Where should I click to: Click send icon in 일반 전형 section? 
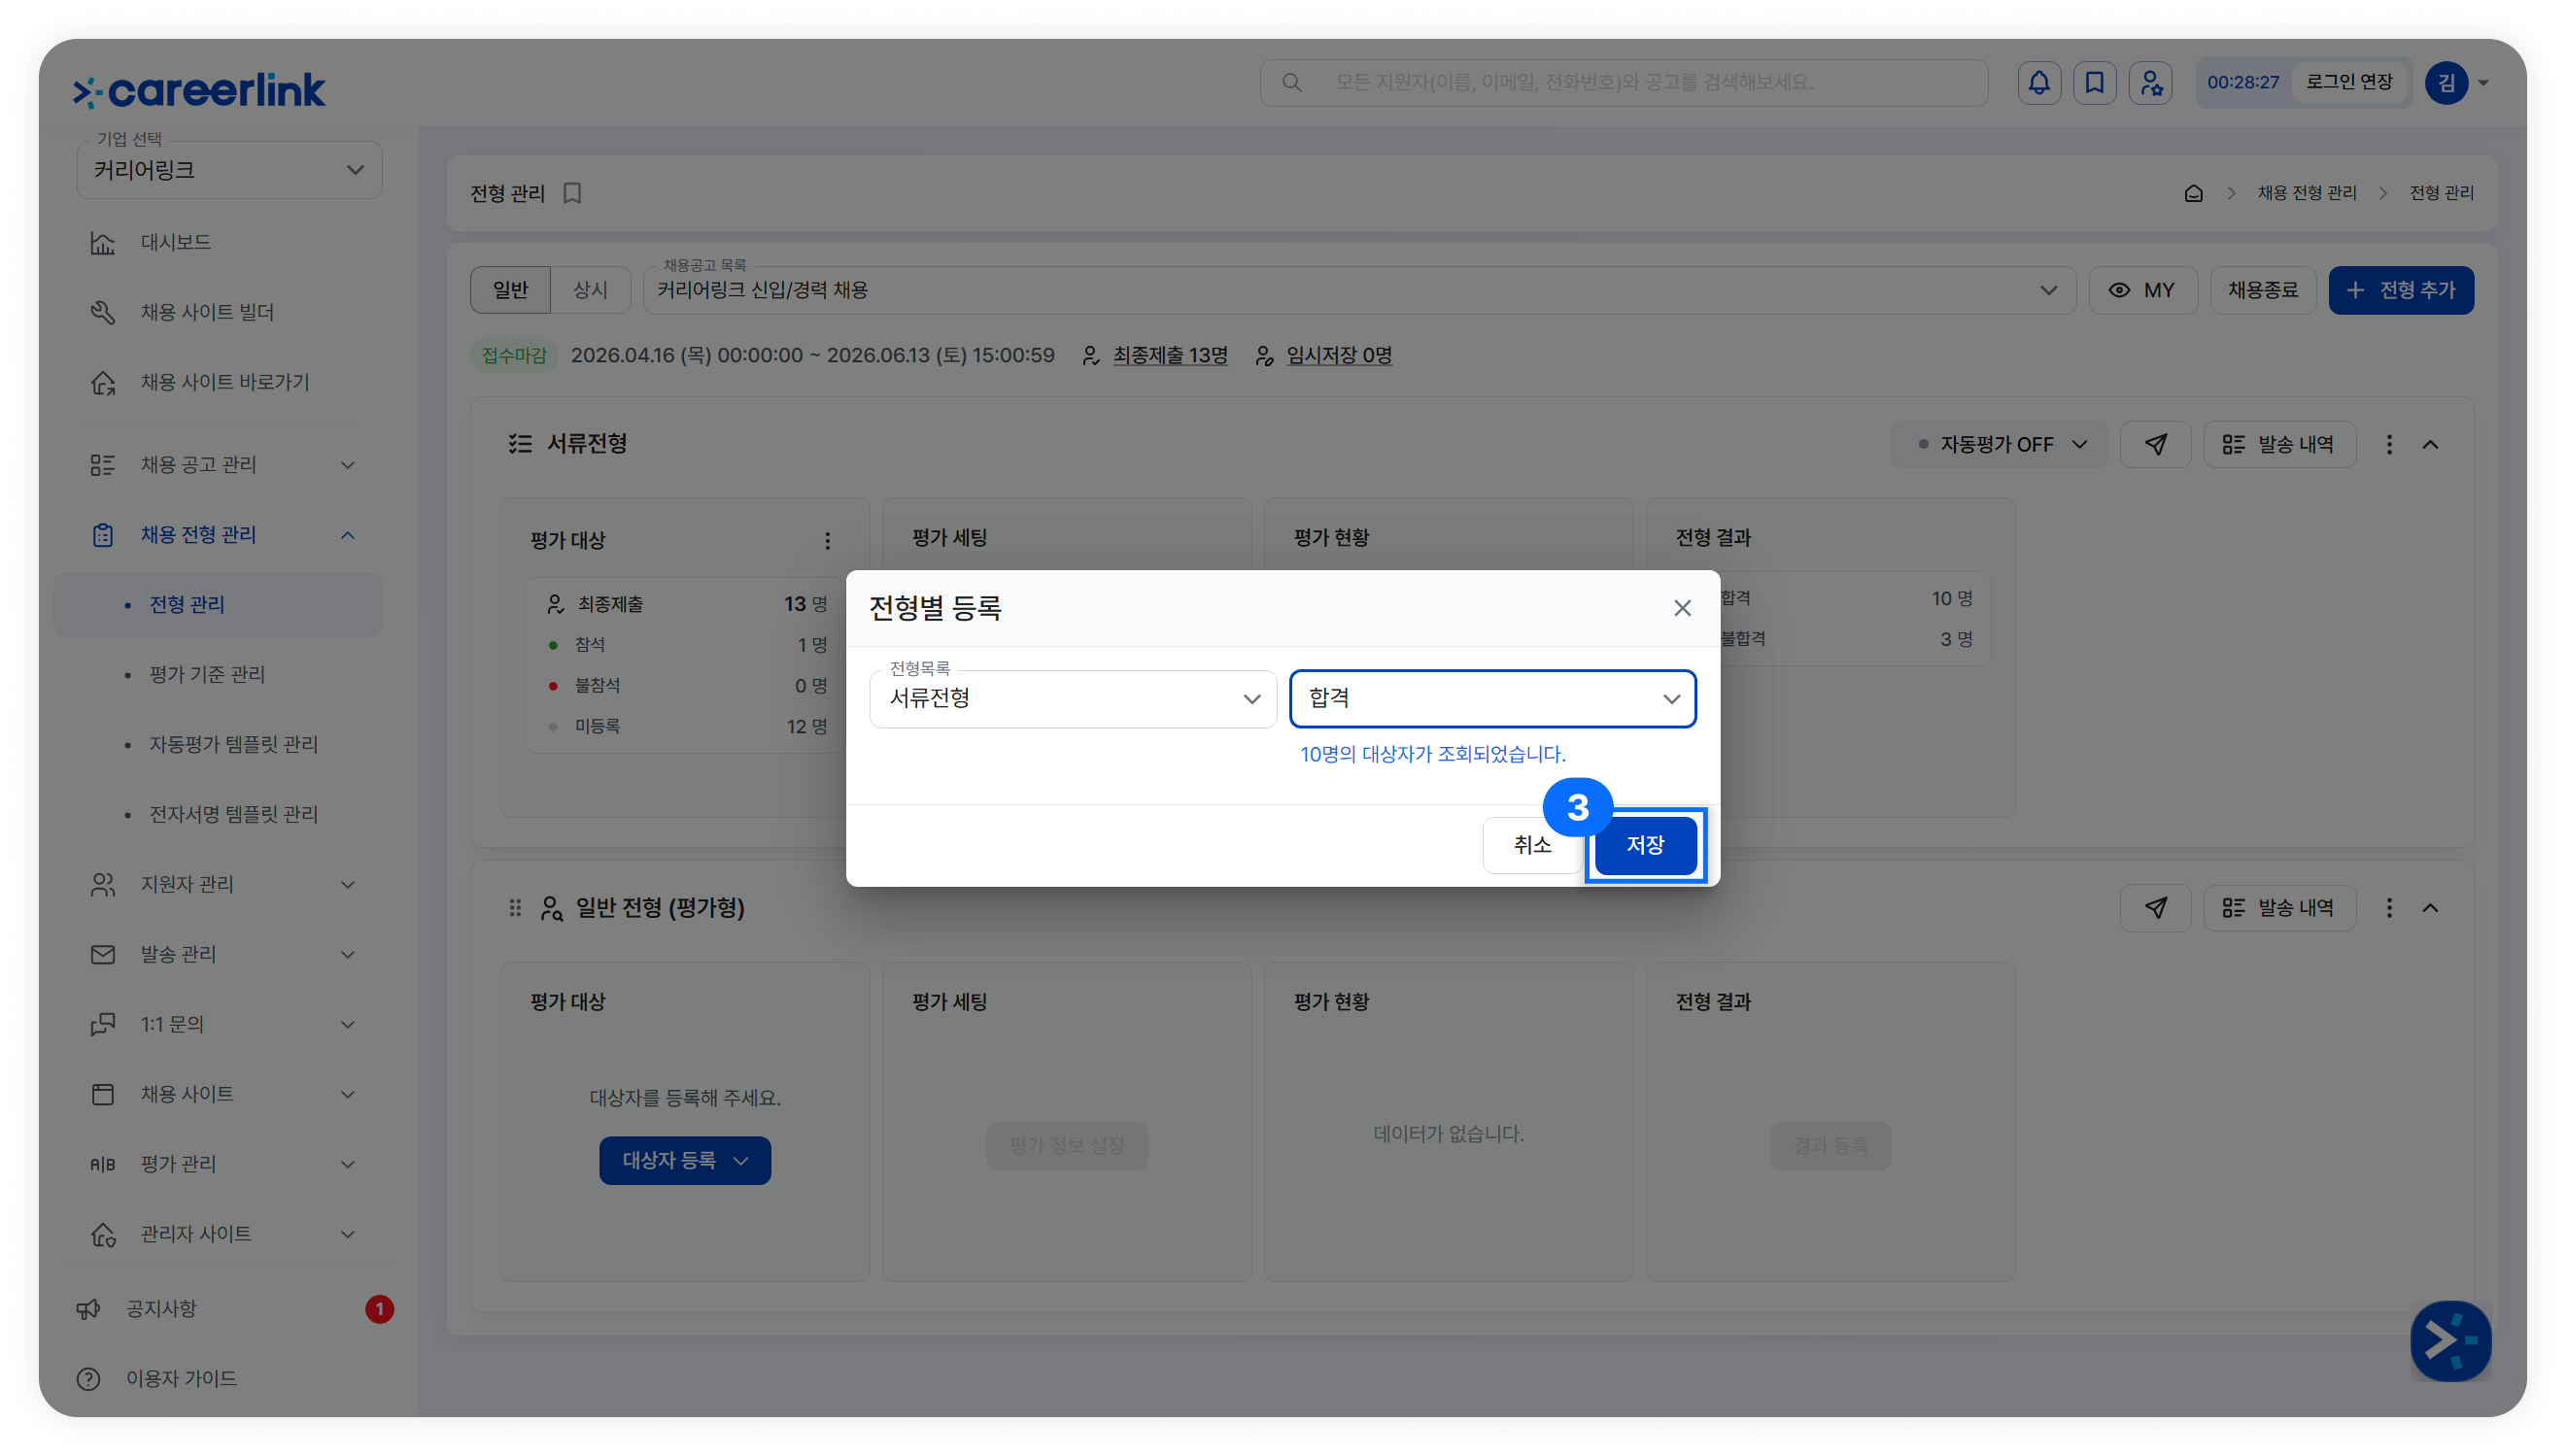click(x=2156, y=908)
